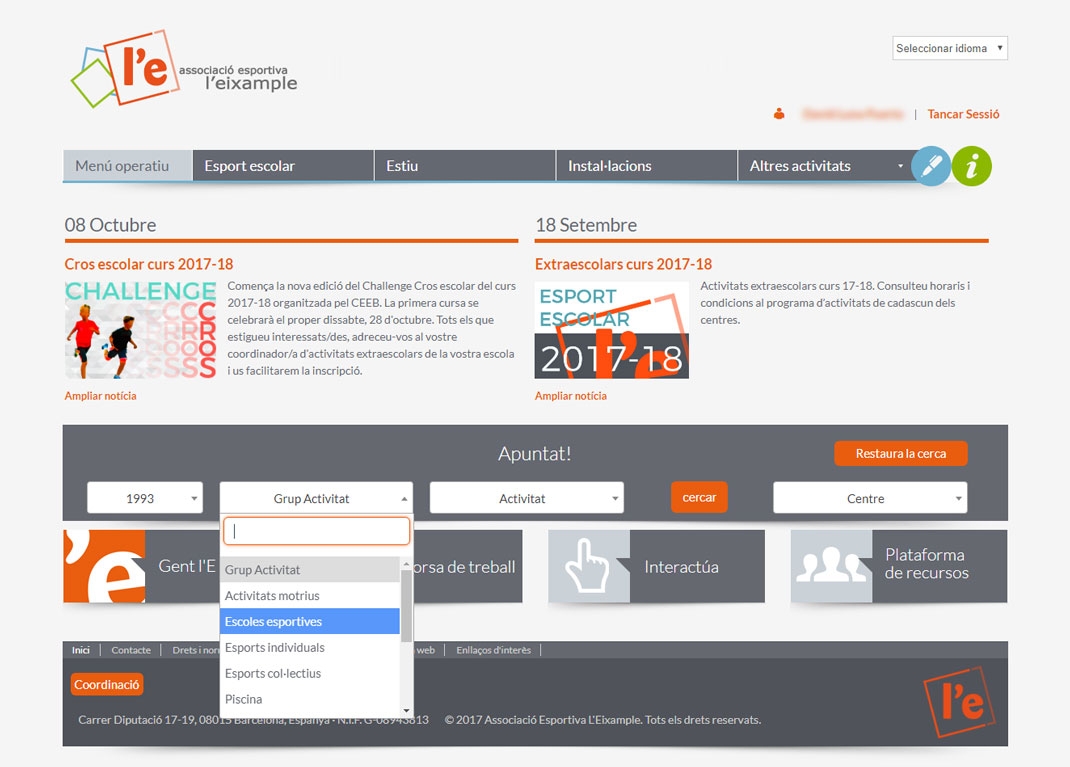Image resolution: width=1070 pixels, height=767 pixels.
Task: Click the Gent l'E orange logo tile
Action: click(104, 566)
